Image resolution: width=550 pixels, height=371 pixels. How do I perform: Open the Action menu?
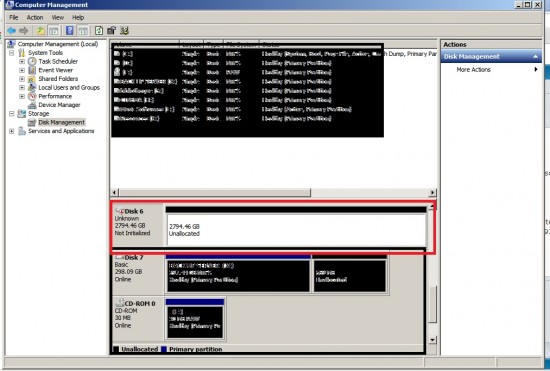[35, 18]
